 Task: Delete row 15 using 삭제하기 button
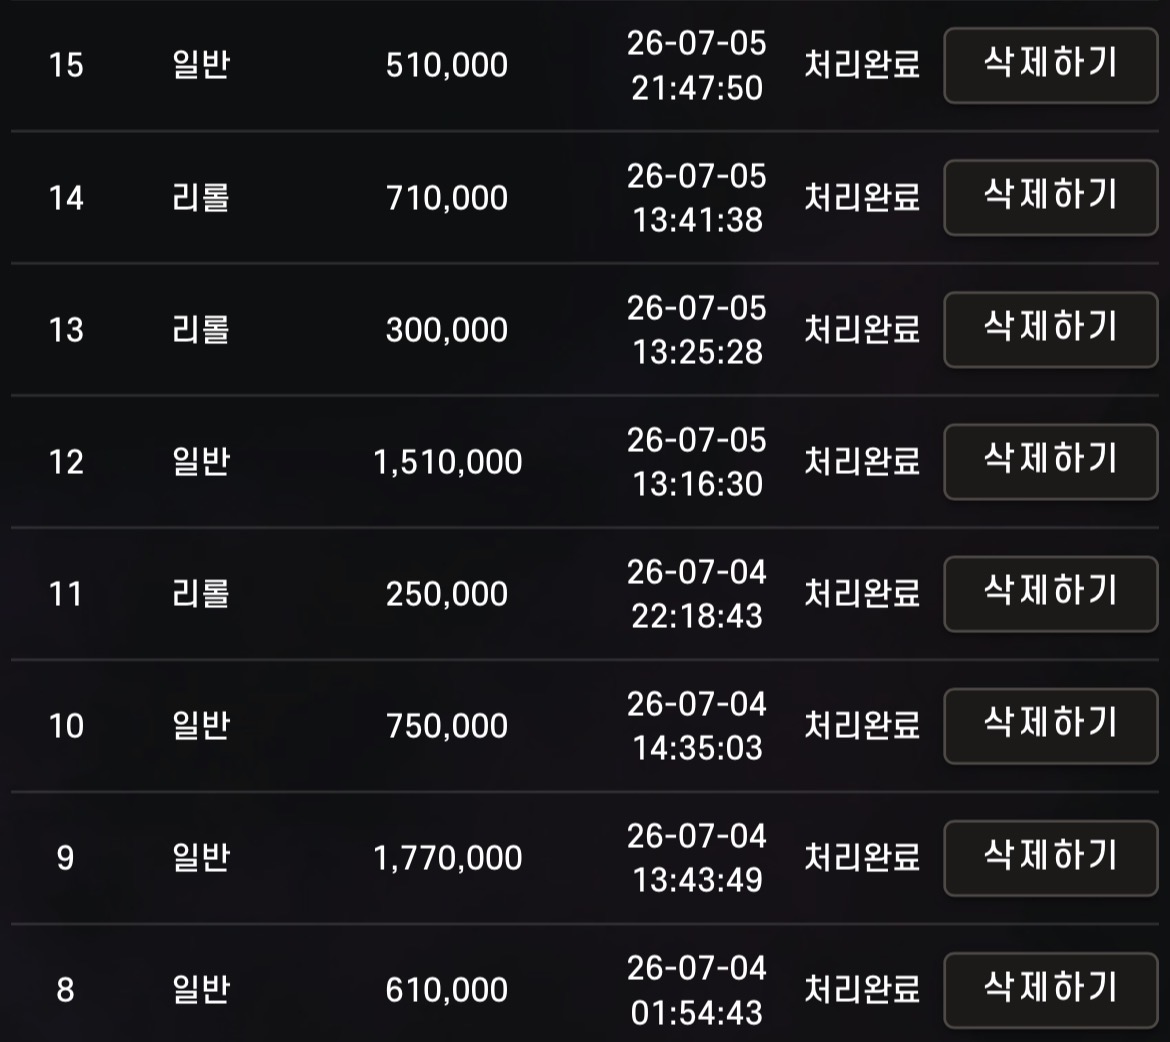pyautogui.click(x=1051, y=65)
